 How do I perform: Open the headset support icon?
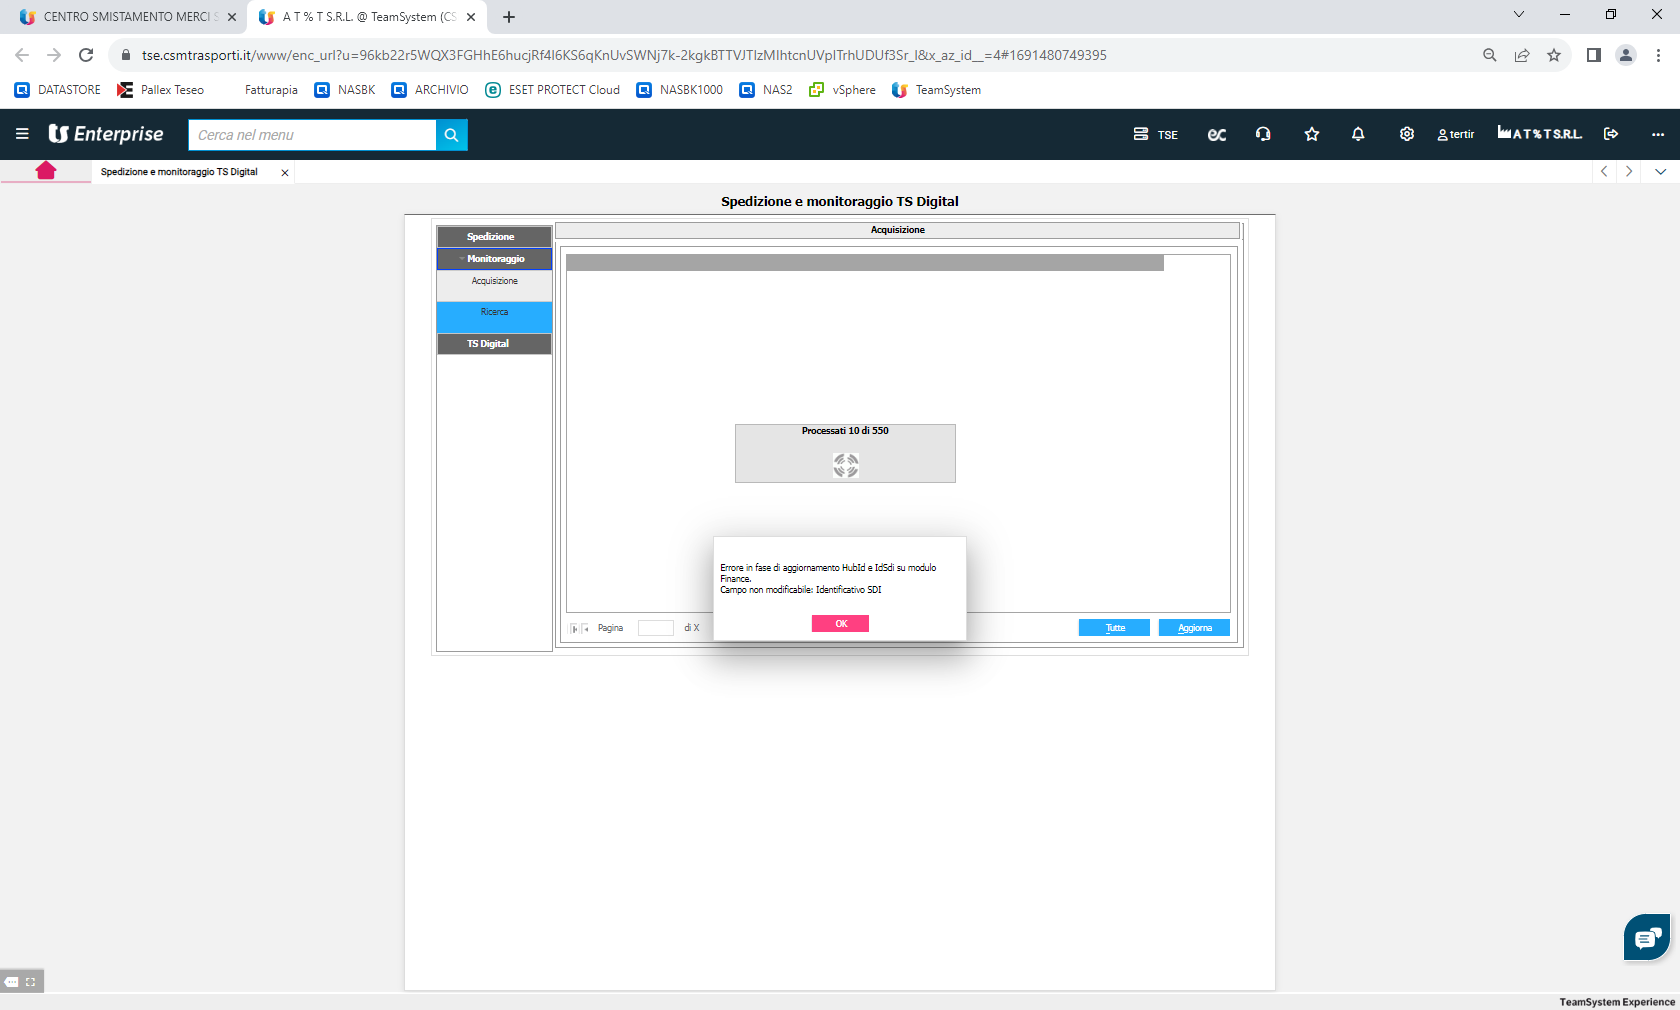click(x=1263, y=134)
